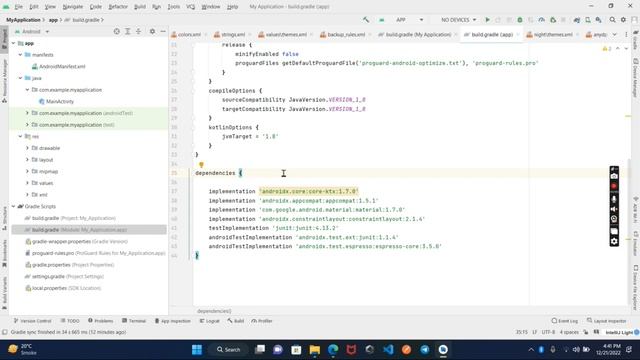Image resolution: width=640 pixels, height=360 pixels.
Task: Open the Problems tool window
Action: coord(100,321)
